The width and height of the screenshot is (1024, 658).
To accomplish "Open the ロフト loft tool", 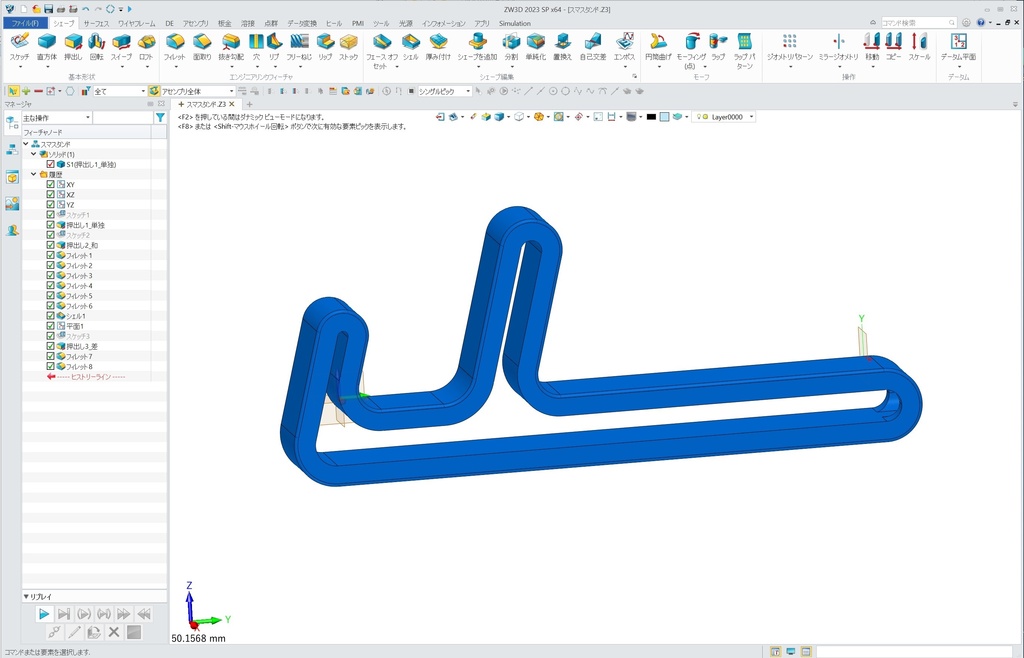I will [146, 47].
